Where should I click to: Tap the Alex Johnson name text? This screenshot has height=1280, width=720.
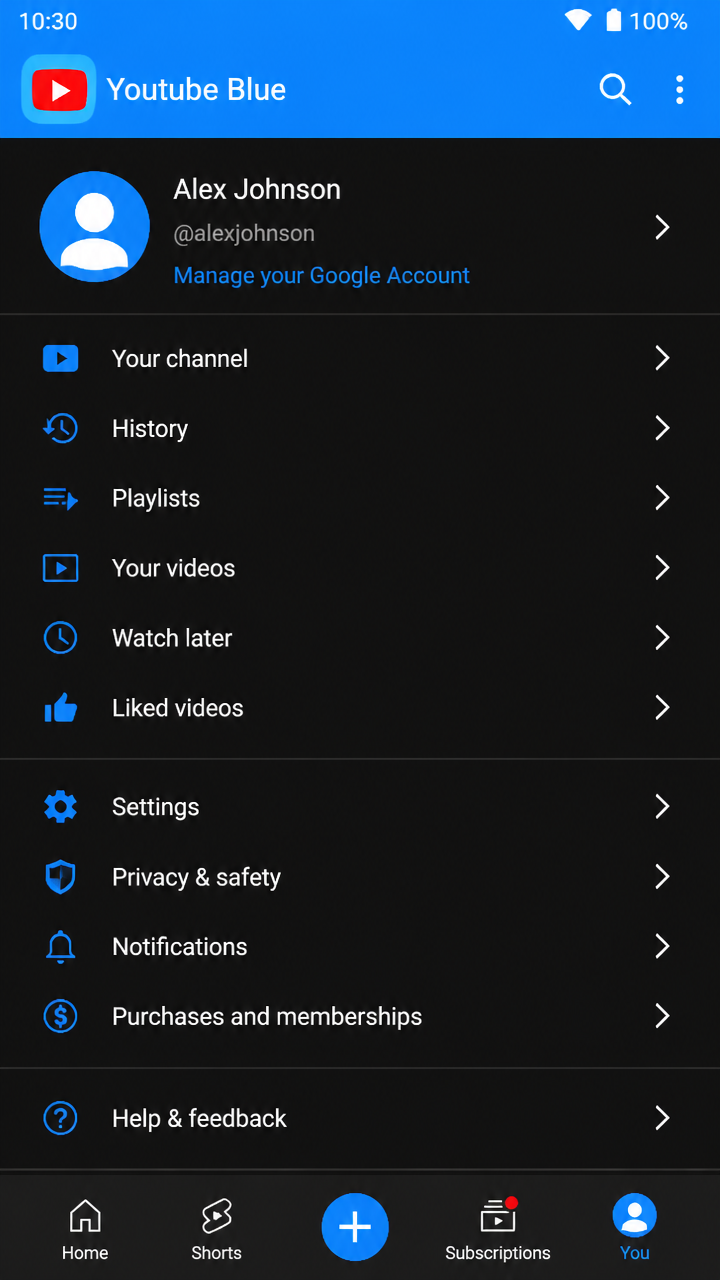point(257,189)
